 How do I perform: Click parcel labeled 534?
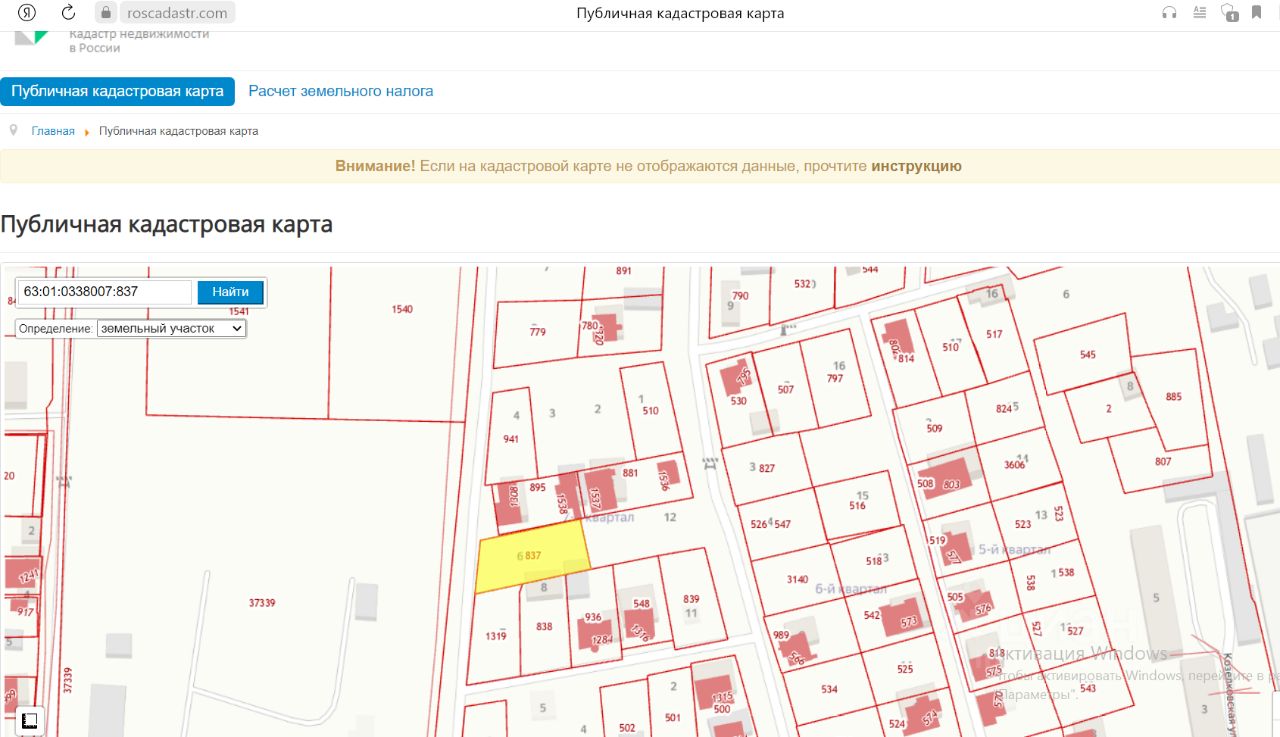(x=829, y=689)
